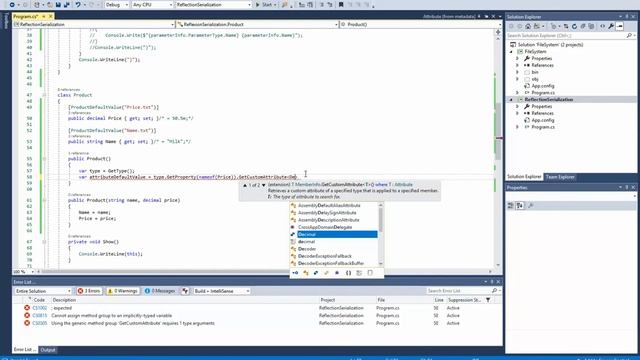The height and width of the screenshot is (360, 640).
Task: Show next overload in signature help
Action: [x=264, y=185]
